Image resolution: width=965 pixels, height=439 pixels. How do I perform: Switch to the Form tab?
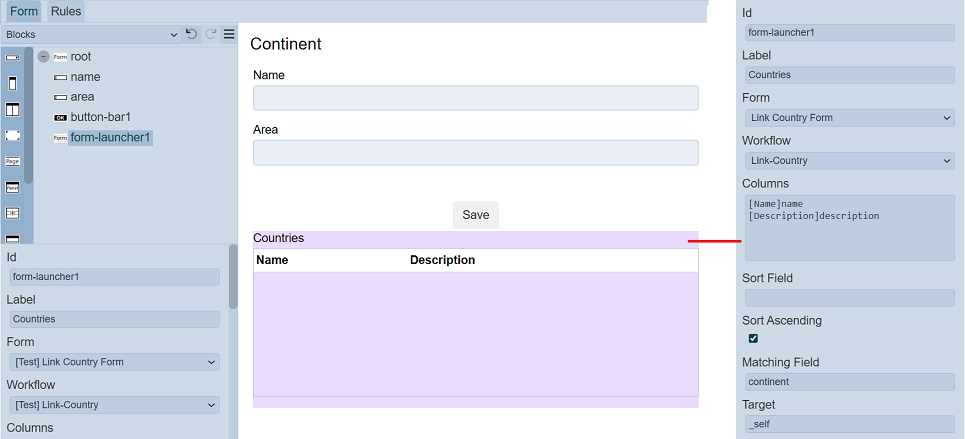click(x=24, y=12)
